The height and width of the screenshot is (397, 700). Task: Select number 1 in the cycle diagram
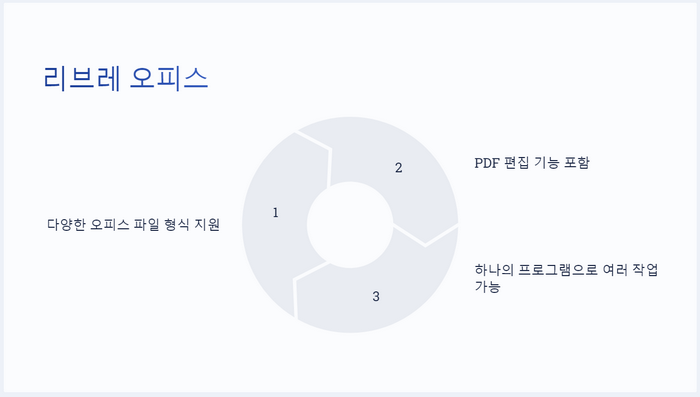(275, 213)
